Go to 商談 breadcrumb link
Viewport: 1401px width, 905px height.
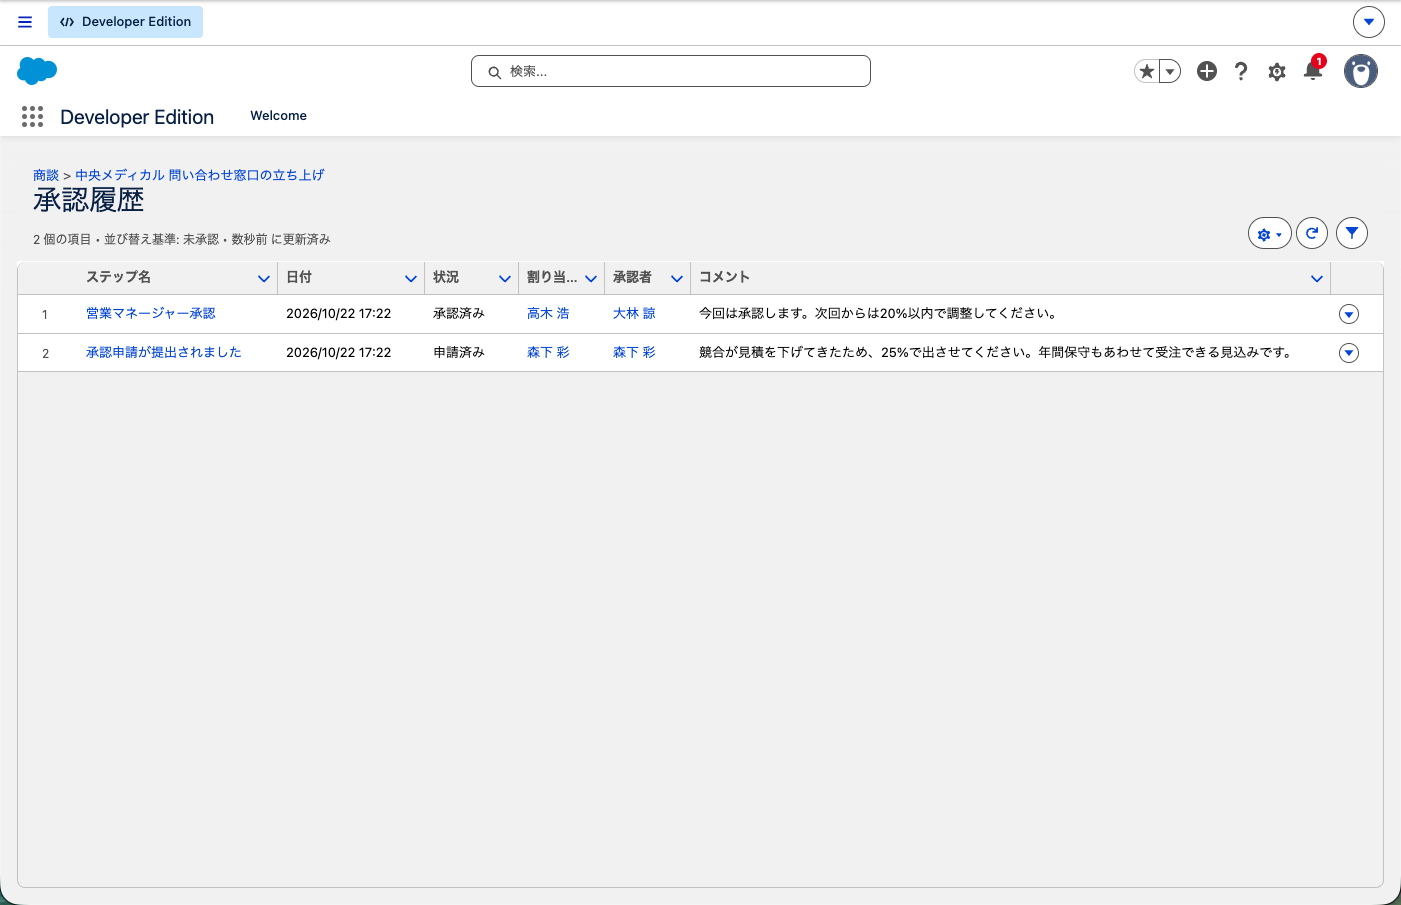coord(46,175)
